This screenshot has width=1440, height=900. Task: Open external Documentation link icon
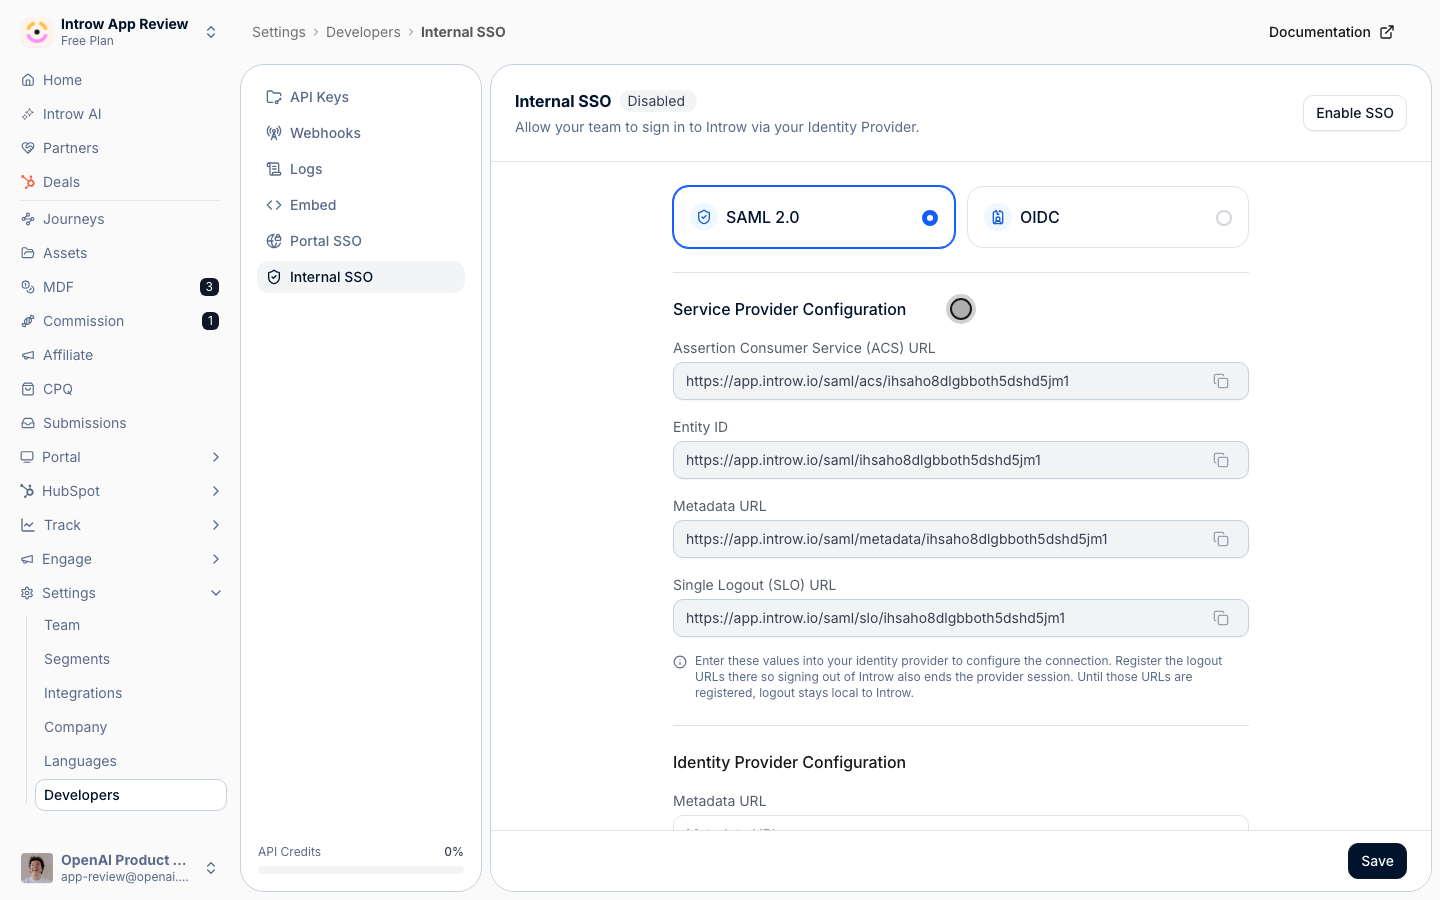click(x=1387, y=32)
